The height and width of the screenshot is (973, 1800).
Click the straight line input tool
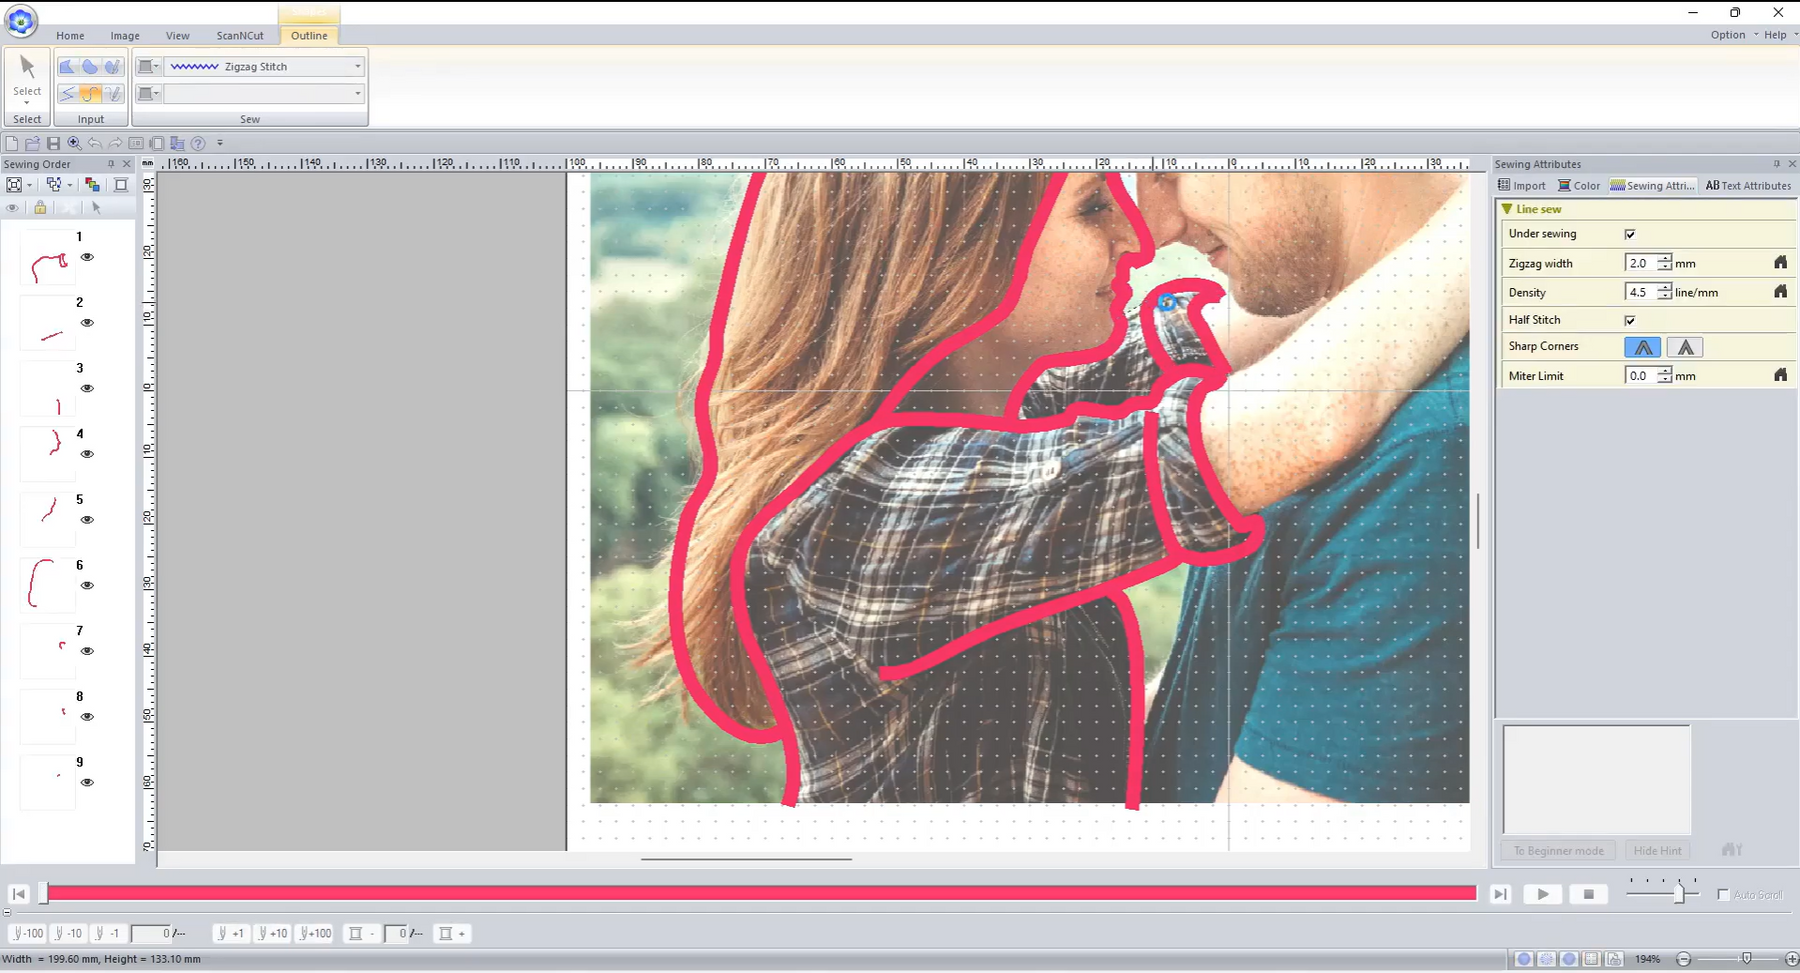click(67, 94)
